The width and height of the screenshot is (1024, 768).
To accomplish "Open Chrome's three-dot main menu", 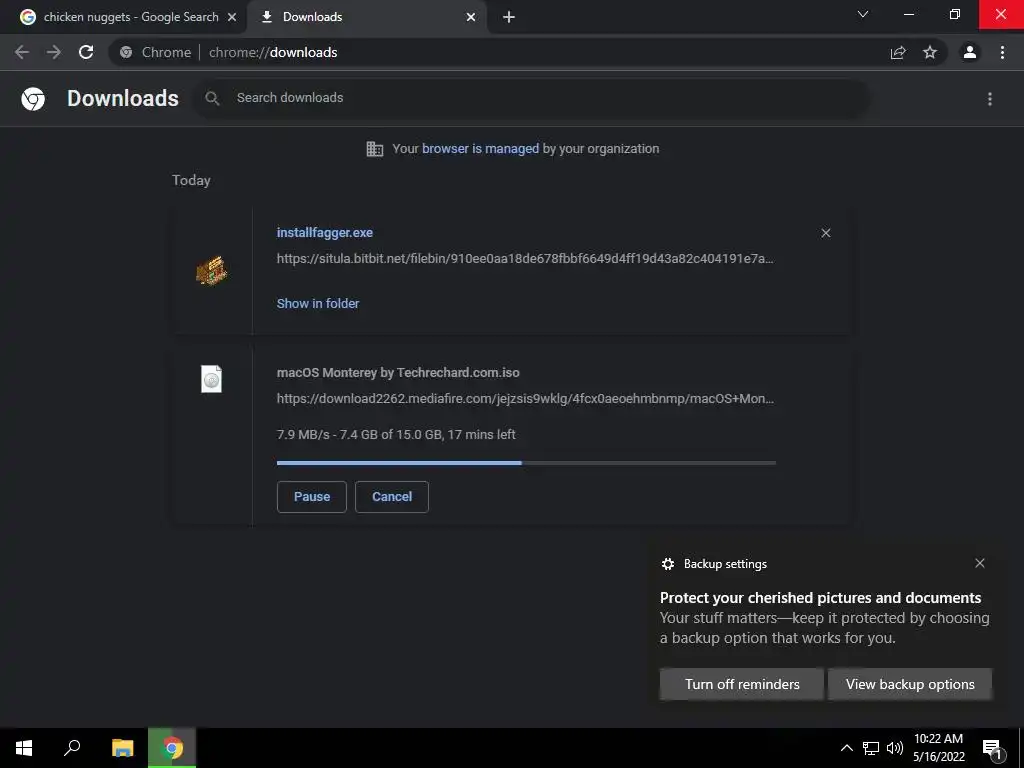I will coord(1002,52).
